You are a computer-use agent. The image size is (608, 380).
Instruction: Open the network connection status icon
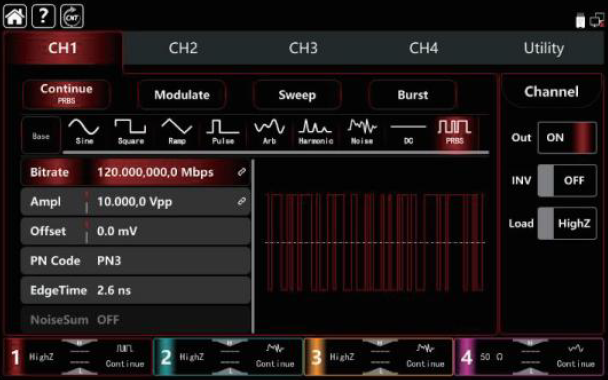pyautogui.click(x=596, y=20)
